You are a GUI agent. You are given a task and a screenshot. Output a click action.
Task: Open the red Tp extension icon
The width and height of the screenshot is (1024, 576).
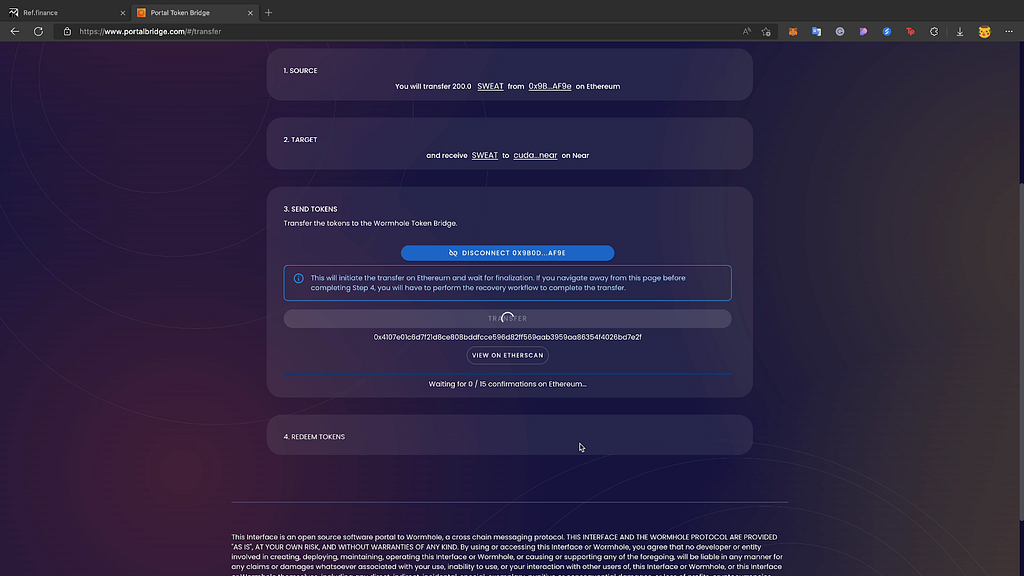coord(910,31)
